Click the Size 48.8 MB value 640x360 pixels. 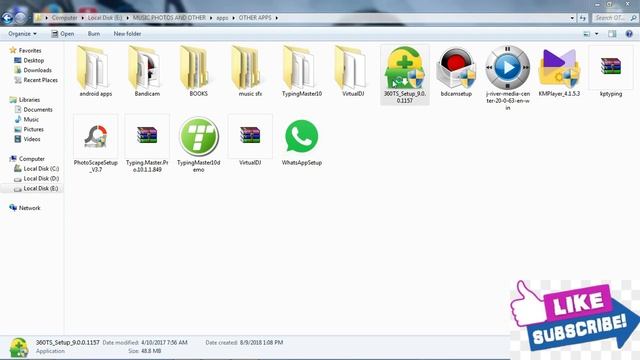point(151,351)
